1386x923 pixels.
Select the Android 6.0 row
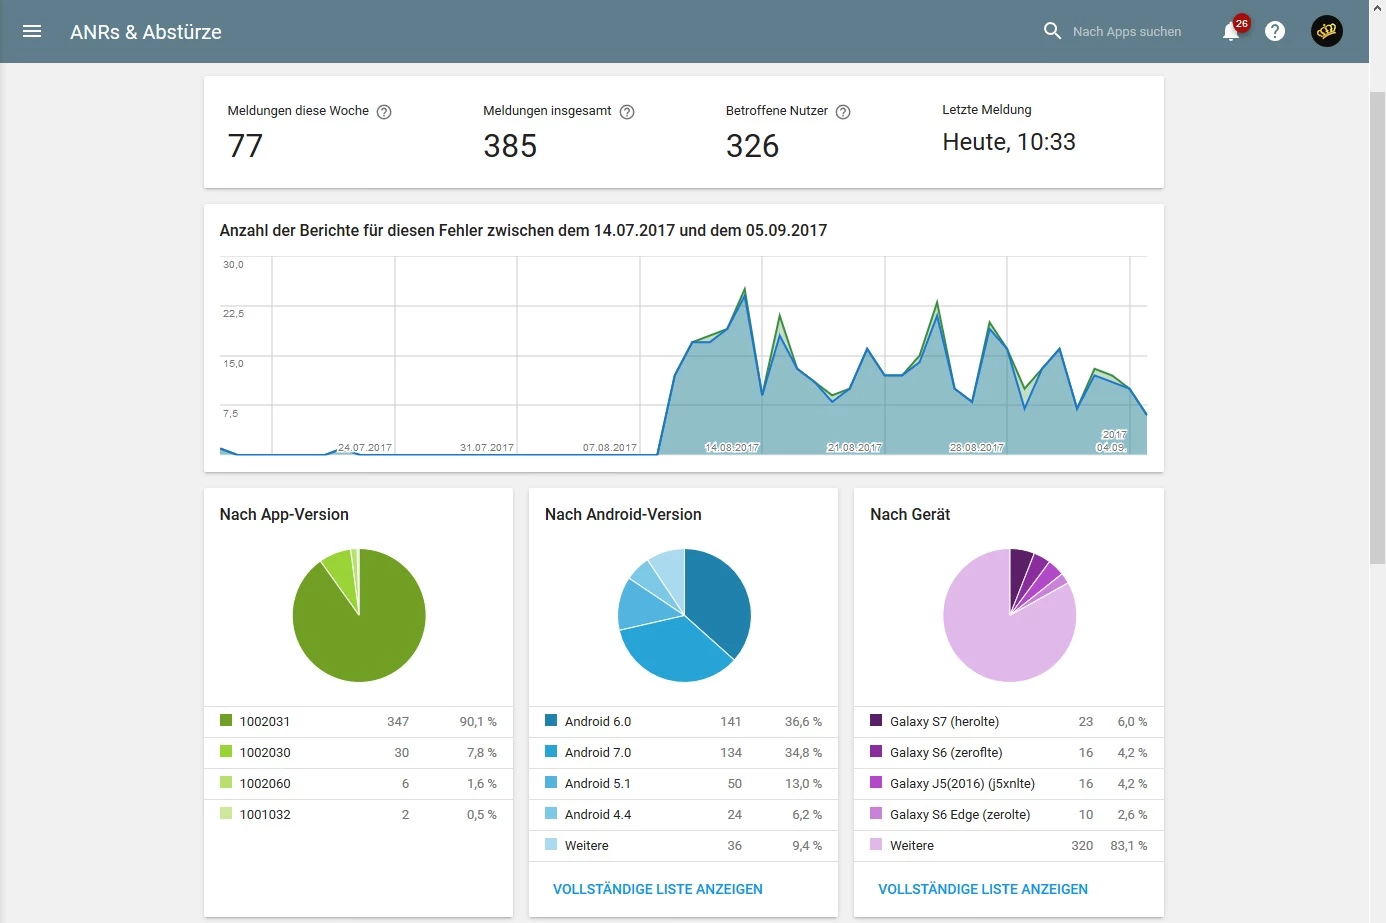(683, 721)
